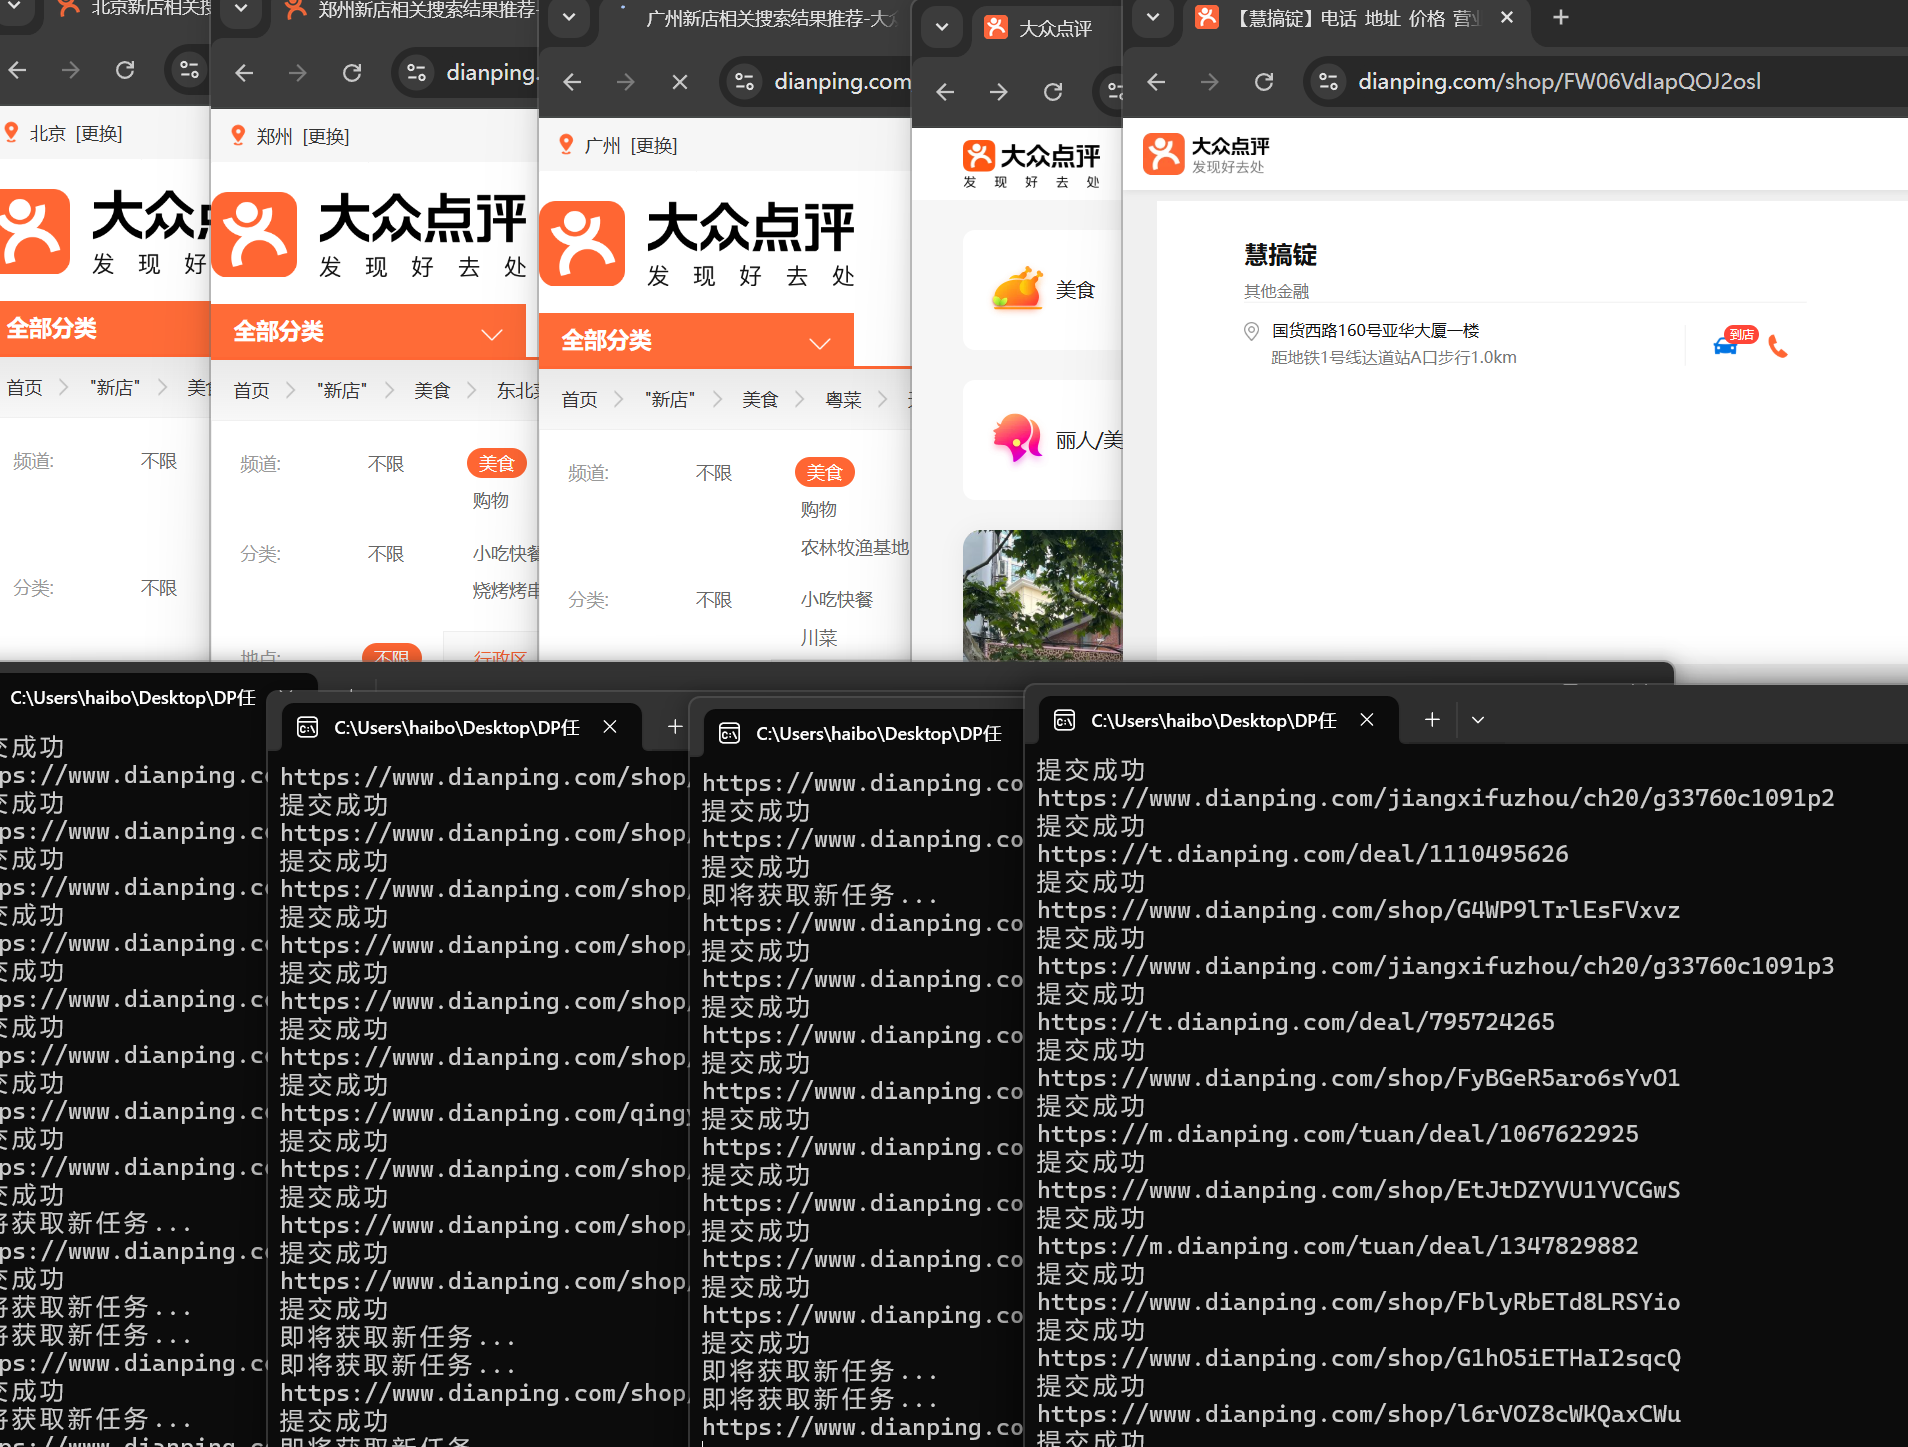Click the location pin next to 北京
Viewport: 1908px width, 1447px height.
click(x=12, y=132)
